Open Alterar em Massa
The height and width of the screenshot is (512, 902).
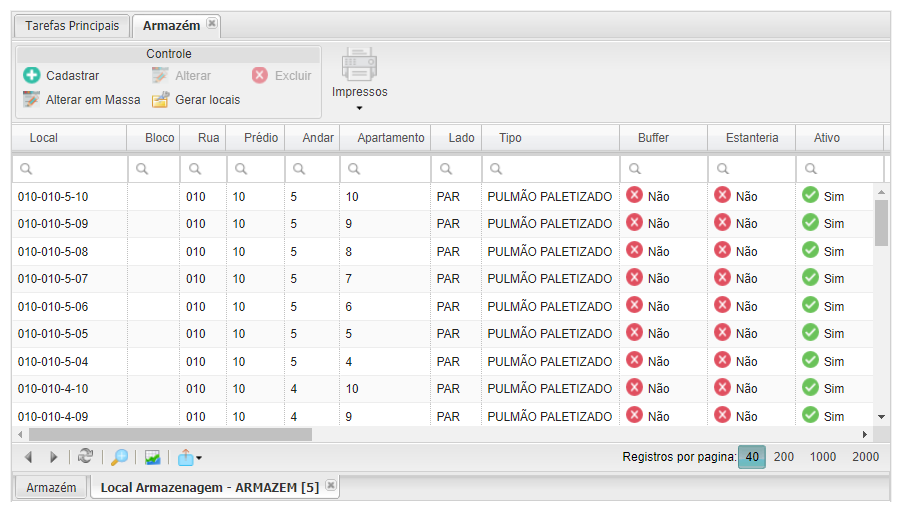[x=82, y=100]
